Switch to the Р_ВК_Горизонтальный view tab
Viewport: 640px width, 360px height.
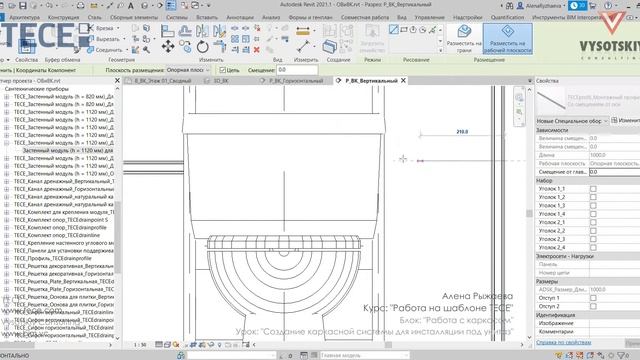(x=296, y=81)
